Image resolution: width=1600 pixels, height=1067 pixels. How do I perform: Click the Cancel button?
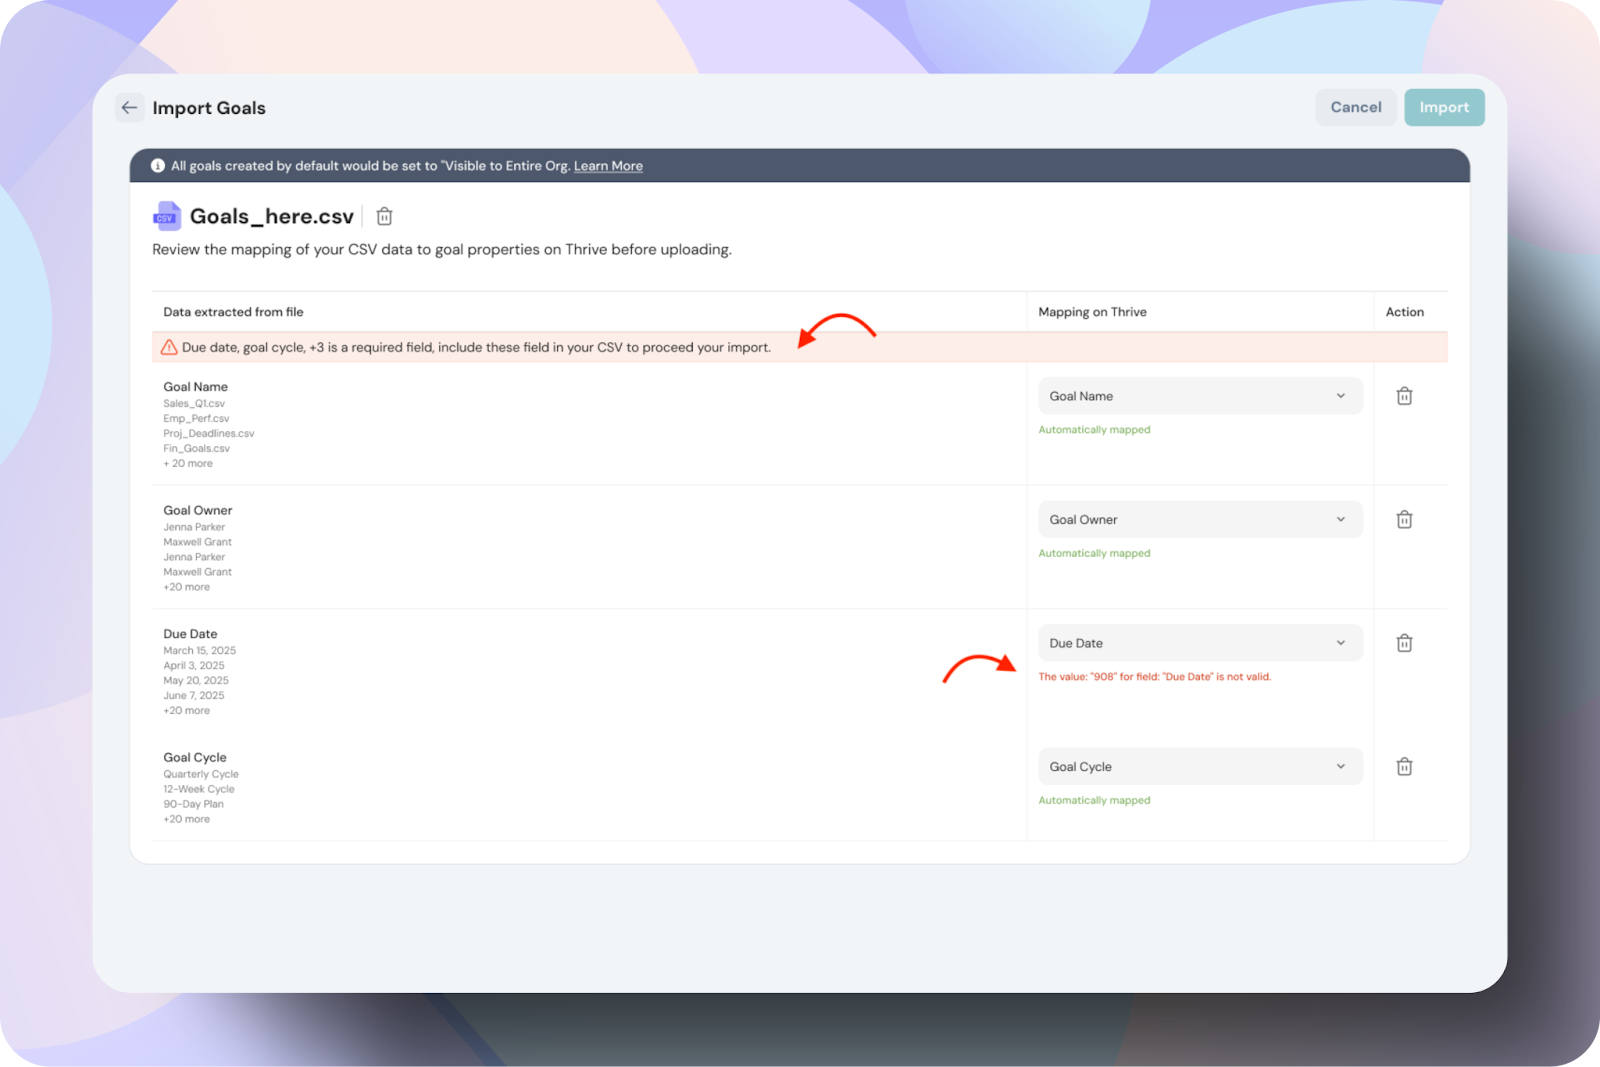(x=1356, y=108)
